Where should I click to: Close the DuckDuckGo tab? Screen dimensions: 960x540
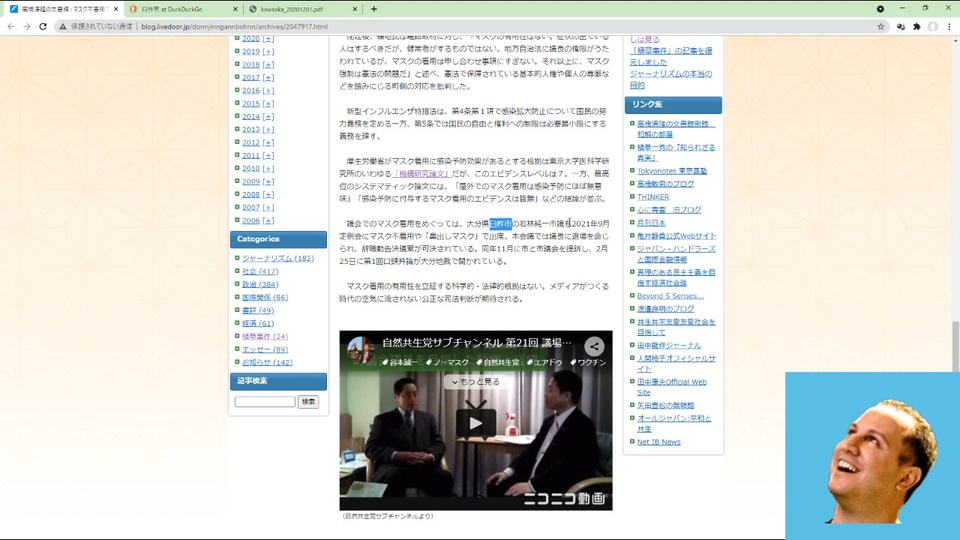click(235, 9)
